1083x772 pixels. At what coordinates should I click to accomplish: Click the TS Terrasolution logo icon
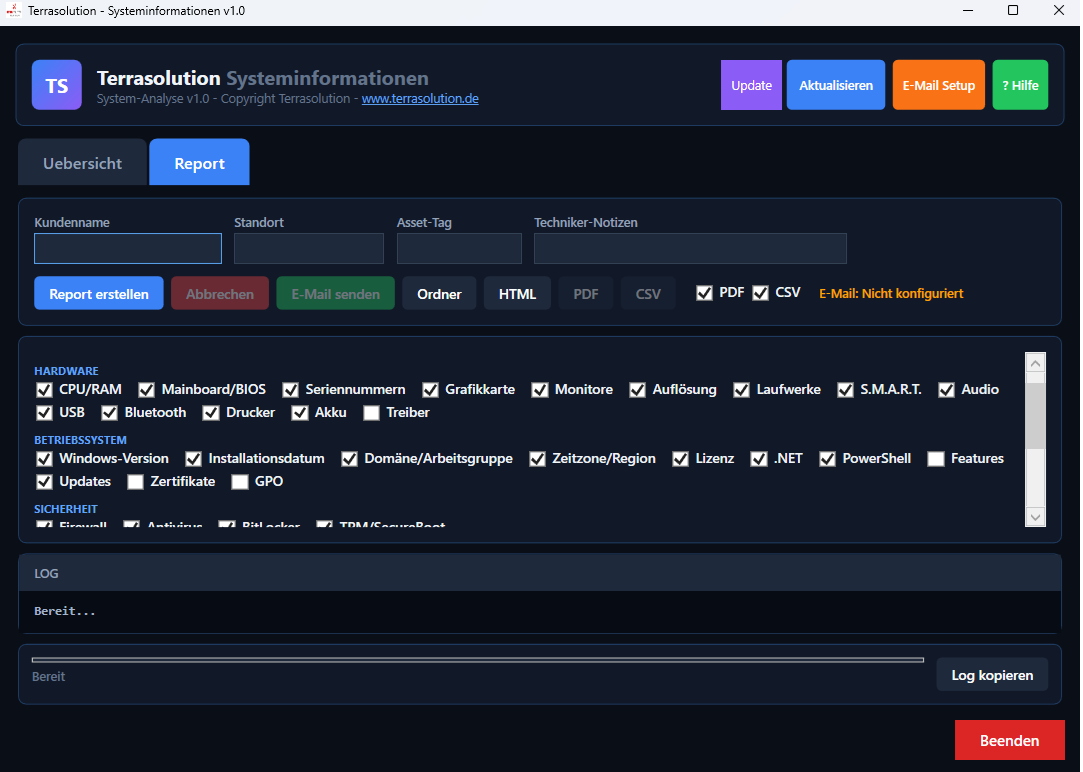57,85
